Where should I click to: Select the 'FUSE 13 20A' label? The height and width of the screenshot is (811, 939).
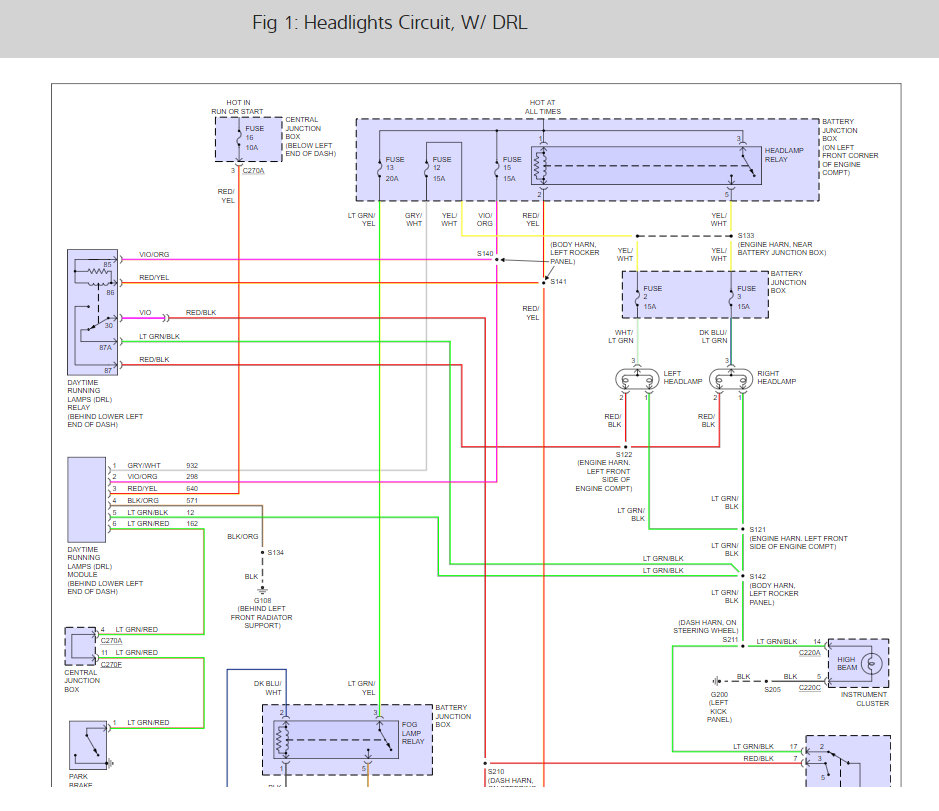(x=395, y=169)
